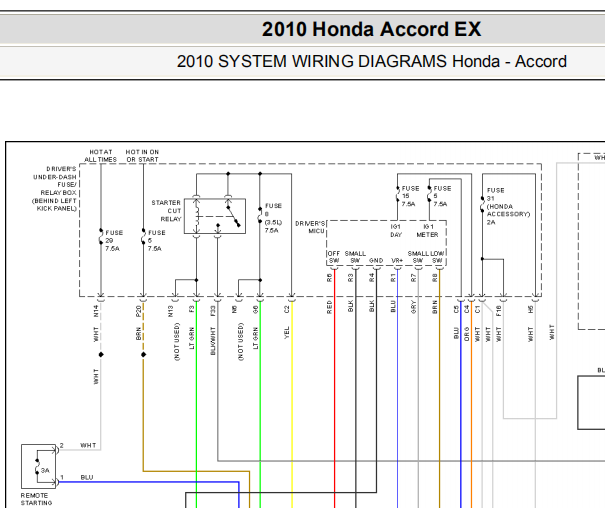This screenshot has height=508, width=605.
Task: Click the 'RED' wire color label
Action: (x=329, y=307)
